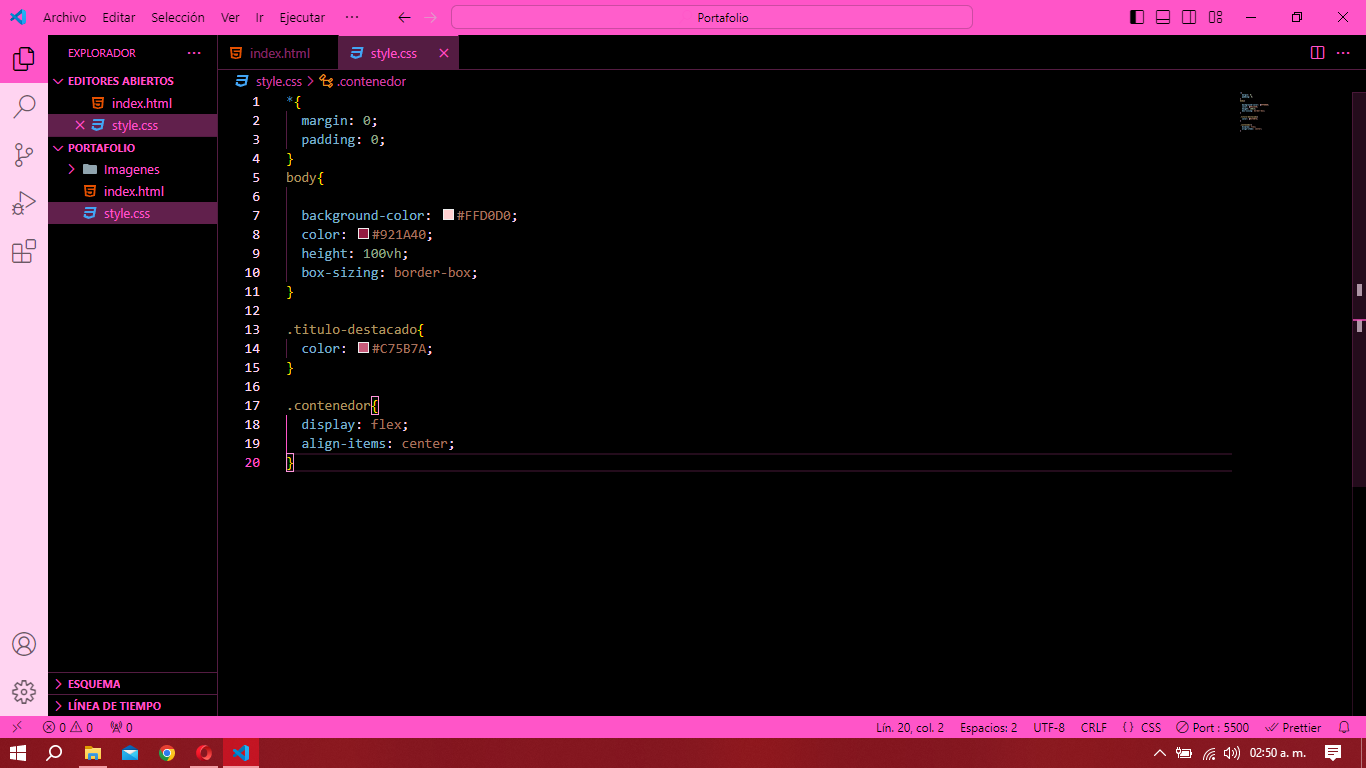Change indentation Espacios: 2
1366x768 pixels.
pyautogui.click(x=988, y=727)
